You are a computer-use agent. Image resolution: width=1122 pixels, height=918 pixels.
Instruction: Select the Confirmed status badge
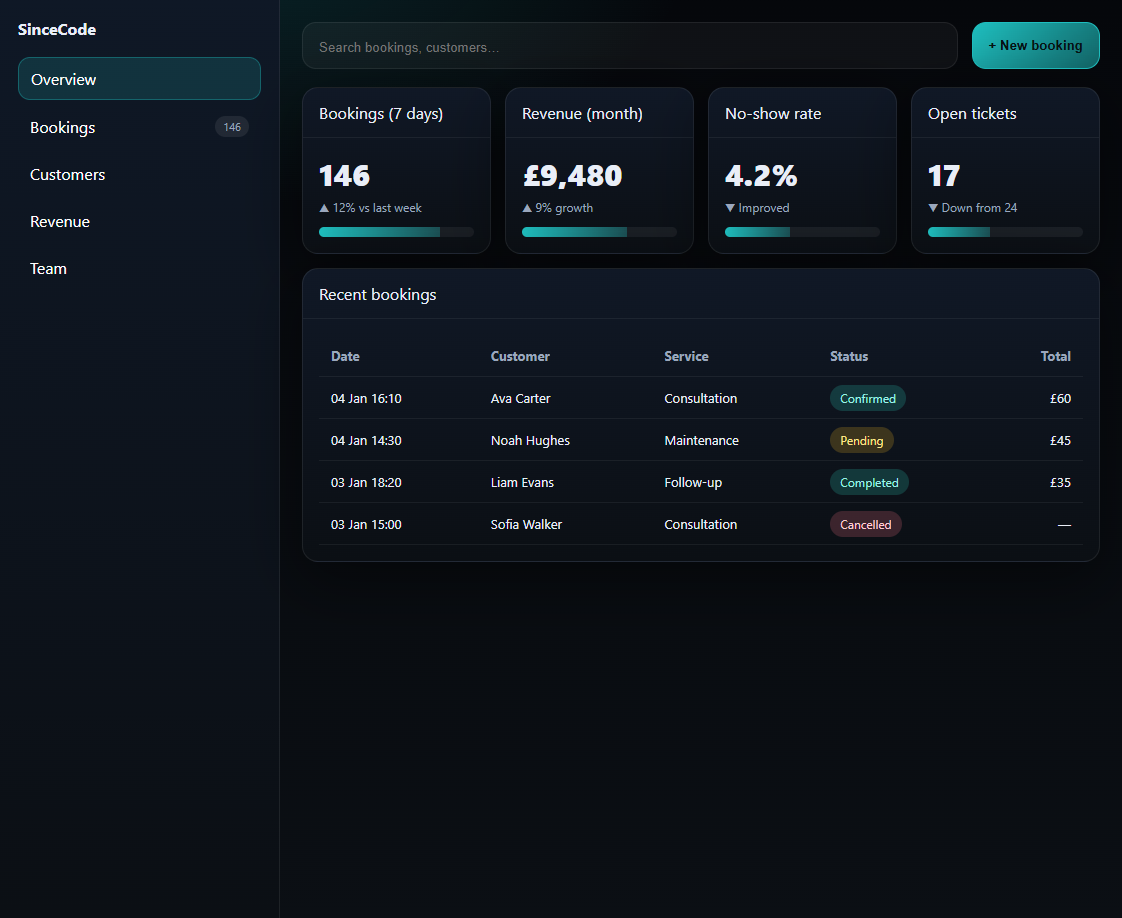(867, 398)
